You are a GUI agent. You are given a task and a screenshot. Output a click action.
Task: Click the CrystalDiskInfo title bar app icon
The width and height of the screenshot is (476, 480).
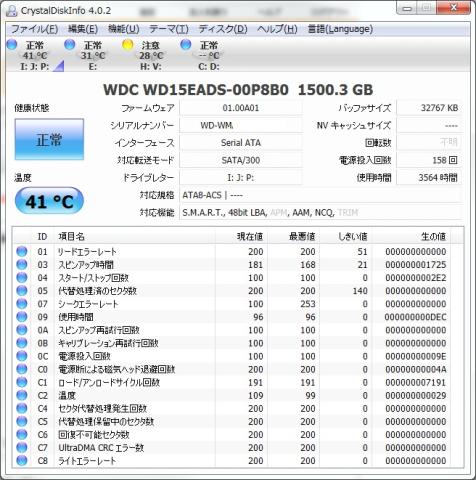[x=12, y=11]
